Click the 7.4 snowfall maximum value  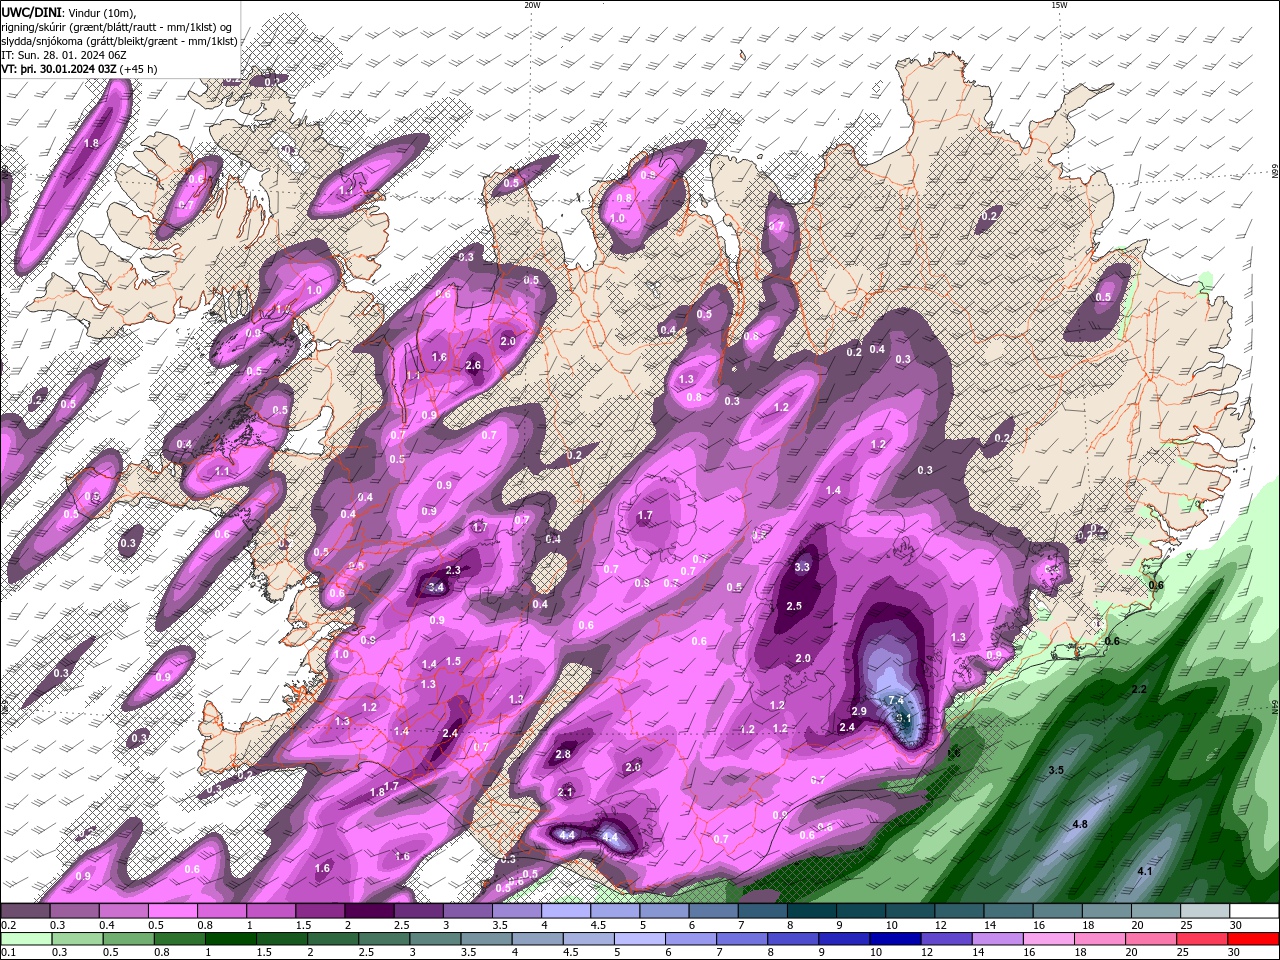coord(896,700)
